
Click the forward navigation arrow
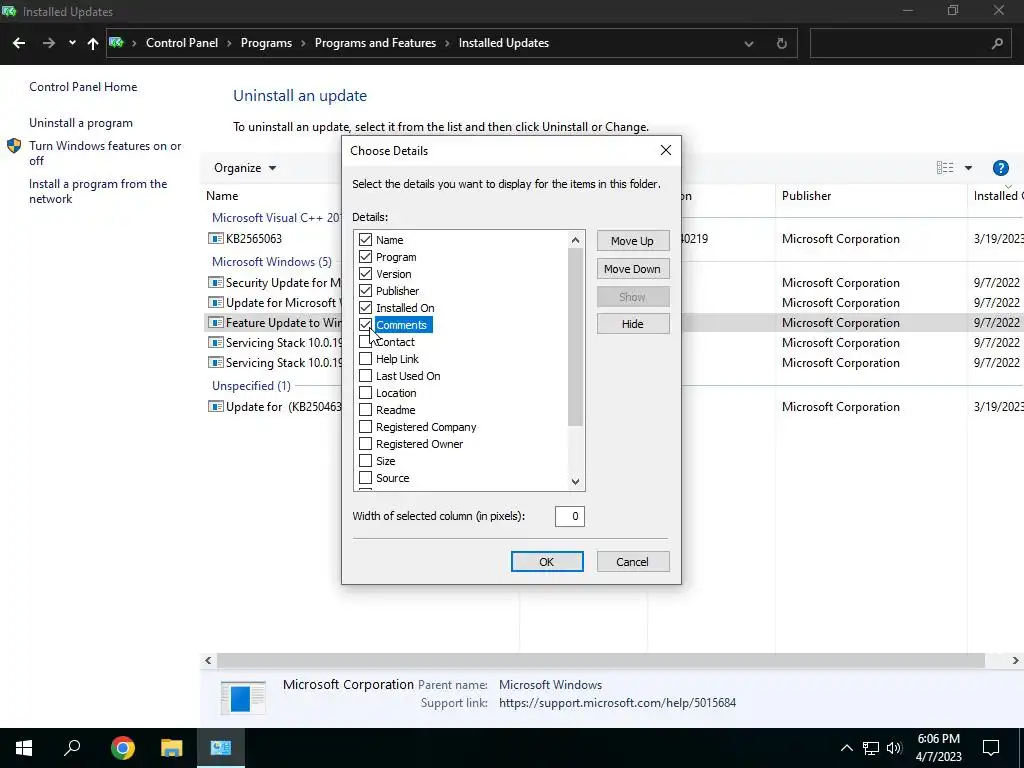point(48,43)
